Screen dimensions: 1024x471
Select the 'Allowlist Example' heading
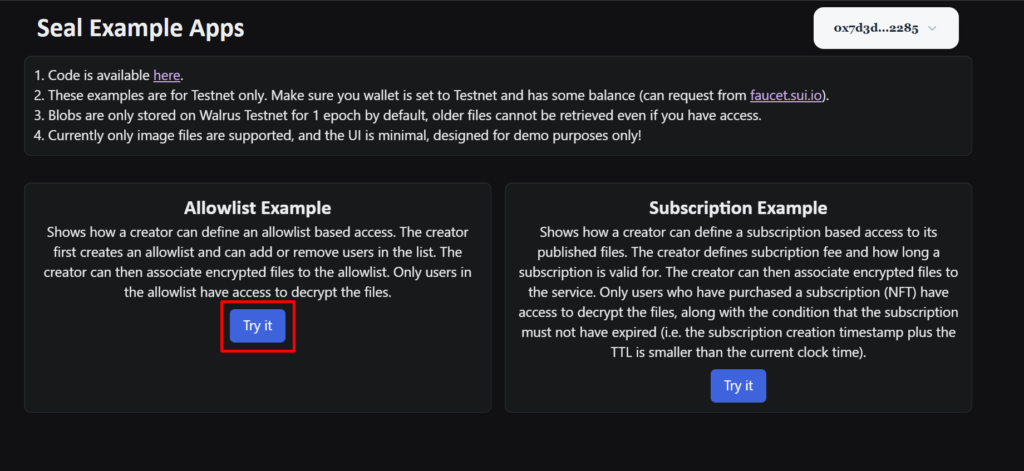(x=257, y=208)
